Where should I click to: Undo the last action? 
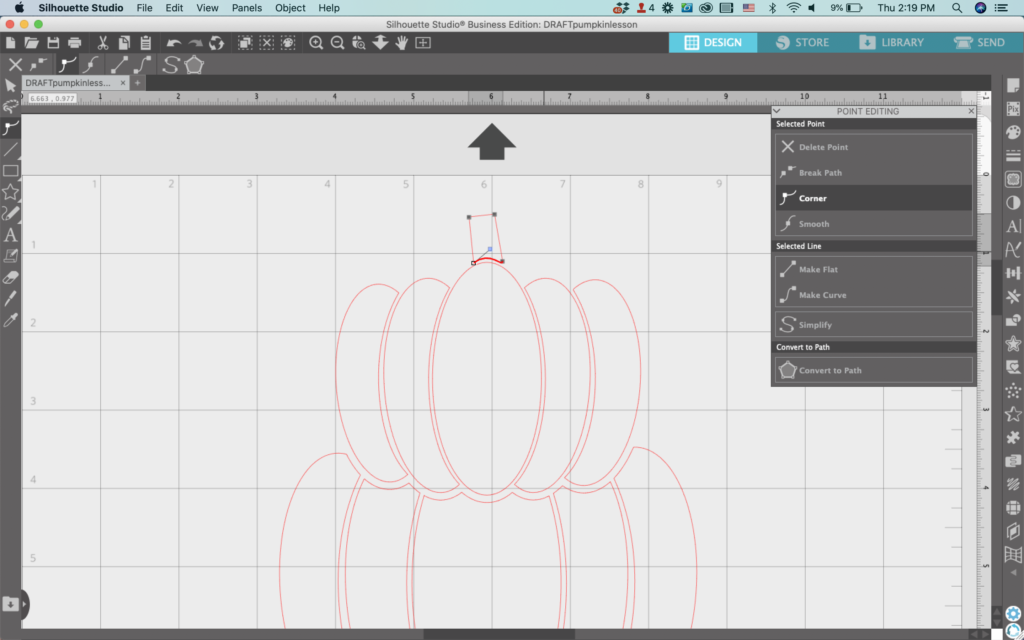click(174, 43)
